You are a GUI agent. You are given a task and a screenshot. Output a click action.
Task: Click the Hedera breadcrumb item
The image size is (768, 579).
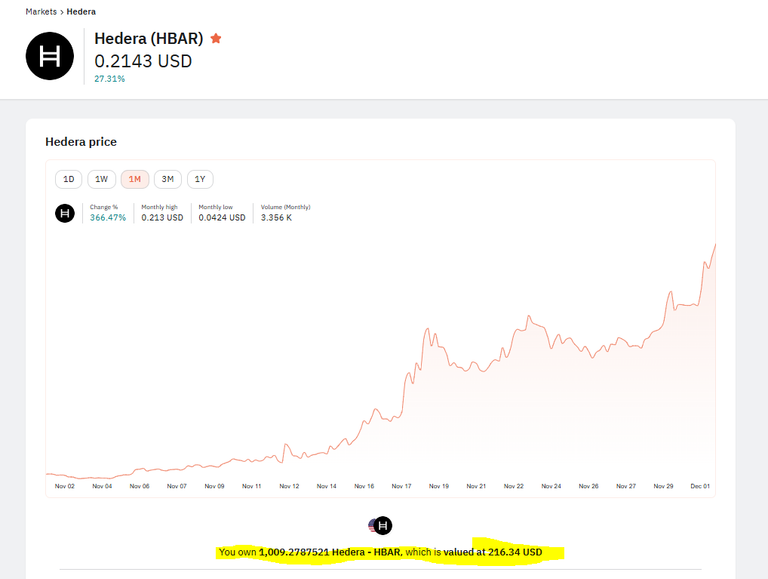point(81,12)
